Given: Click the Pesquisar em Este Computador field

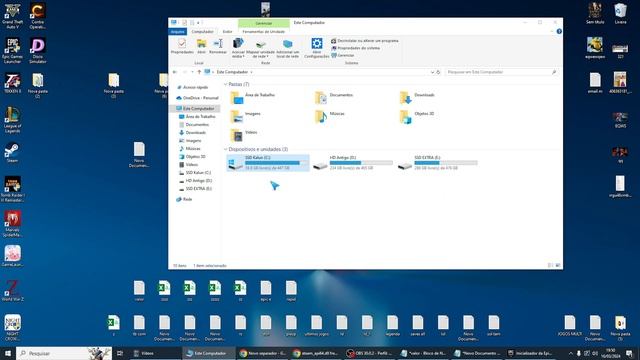Looking at the screenshot, I should point(501,72).
